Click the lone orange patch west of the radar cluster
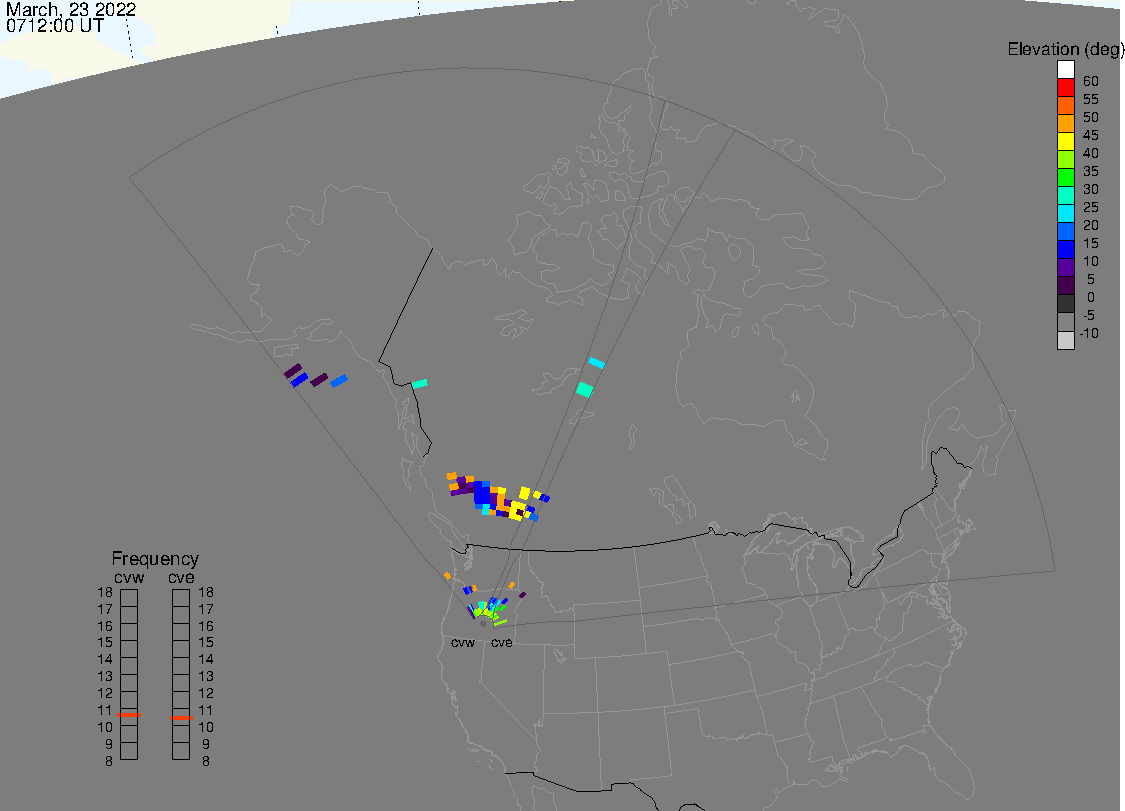1125x811 pixels. [448, 576]
